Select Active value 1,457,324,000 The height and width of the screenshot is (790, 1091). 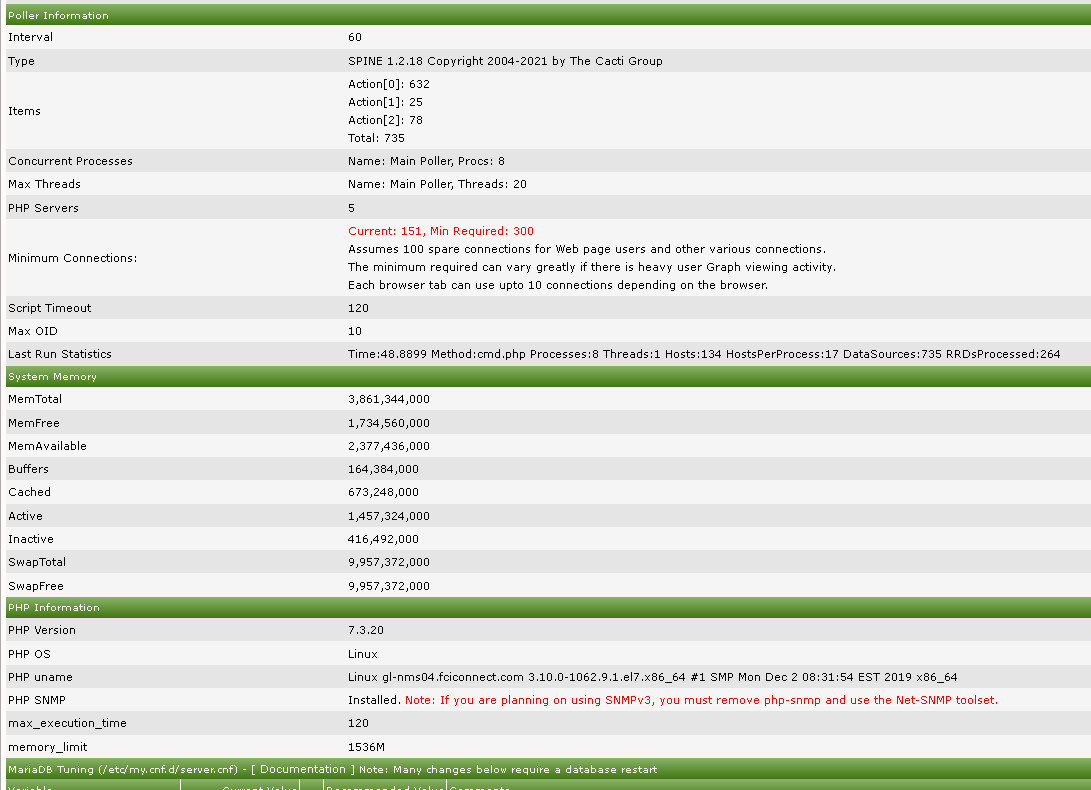pyautogui.click(x=389, y=516)
